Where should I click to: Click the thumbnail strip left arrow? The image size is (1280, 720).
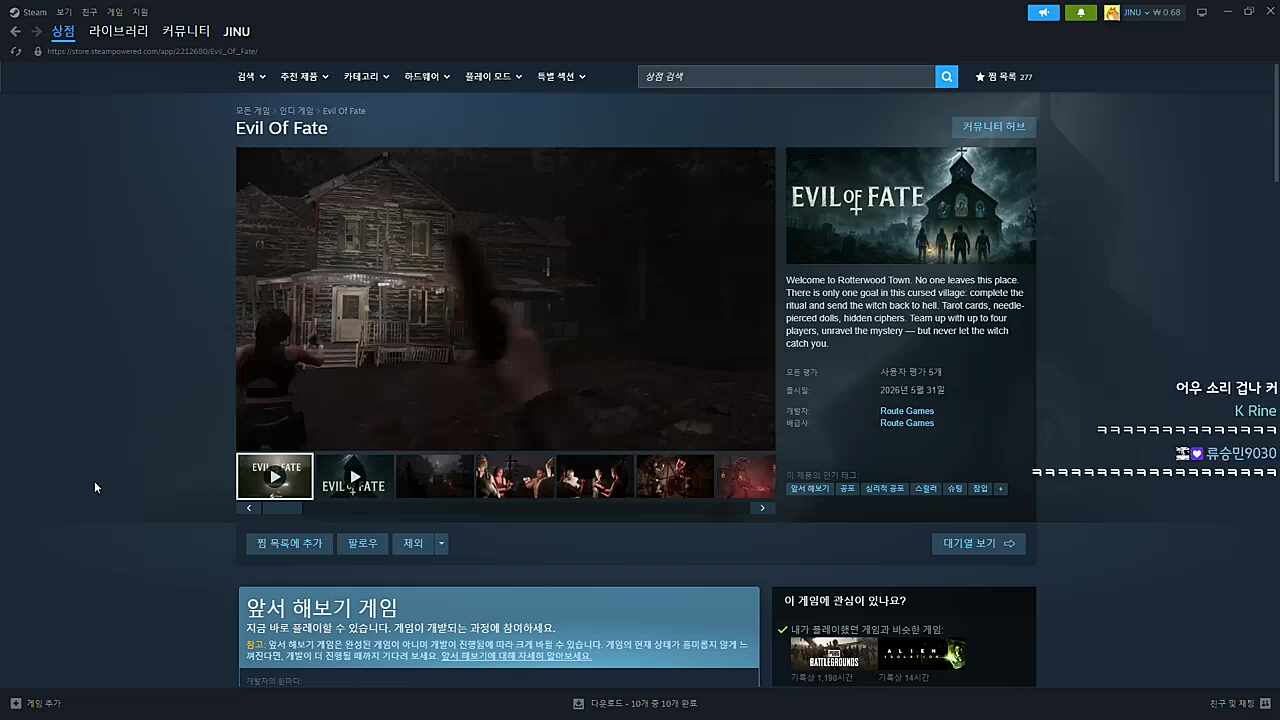(x=249, y=508)
